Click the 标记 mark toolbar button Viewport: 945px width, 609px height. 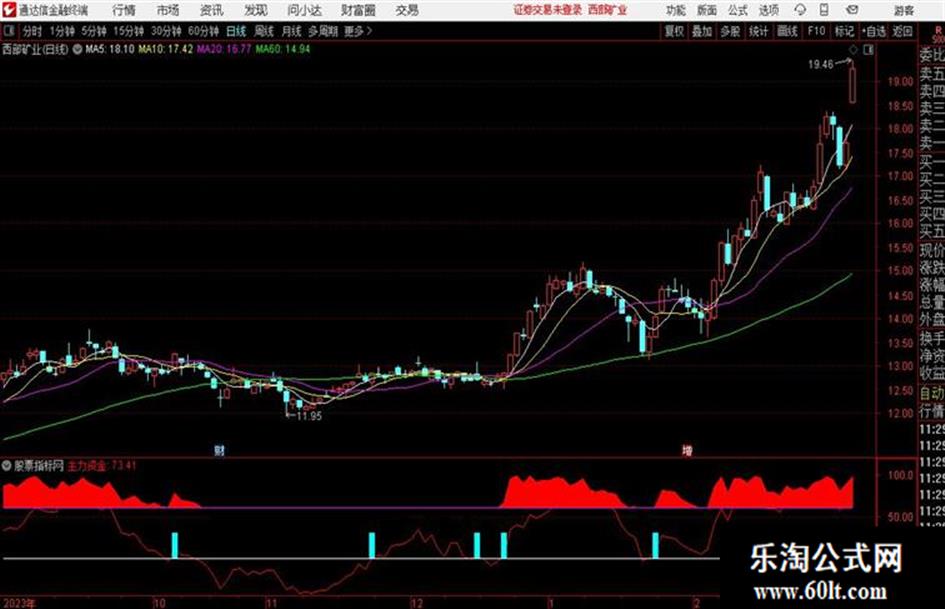(x=844, y=31)
